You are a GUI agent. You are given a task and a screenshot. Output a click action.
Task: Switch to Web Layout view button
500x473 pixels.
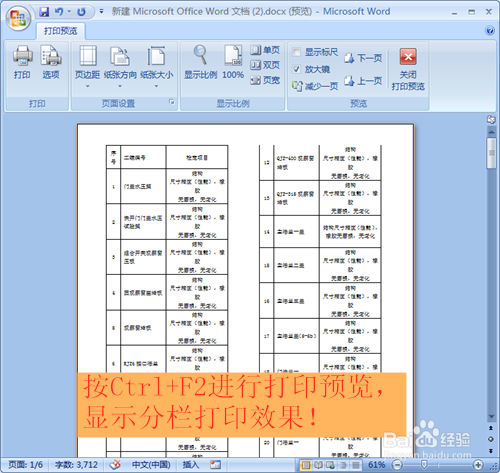click(x=331, y=465)
